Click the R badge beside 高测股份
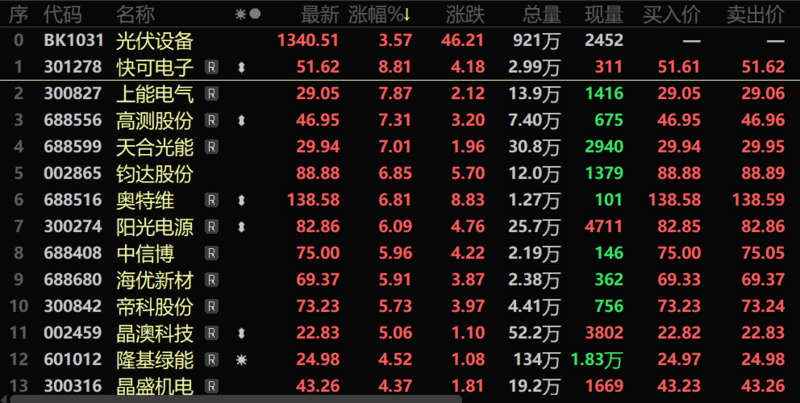The height and width of the screenshot is (403, 800). (x=212, y=120)
